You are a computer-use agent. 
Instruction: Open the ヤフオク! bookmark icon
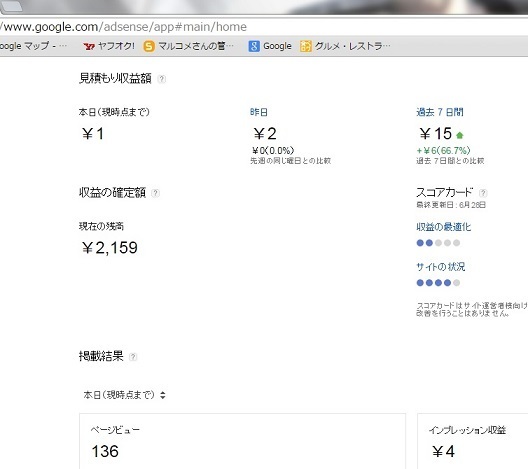click(x=89, y=46)
